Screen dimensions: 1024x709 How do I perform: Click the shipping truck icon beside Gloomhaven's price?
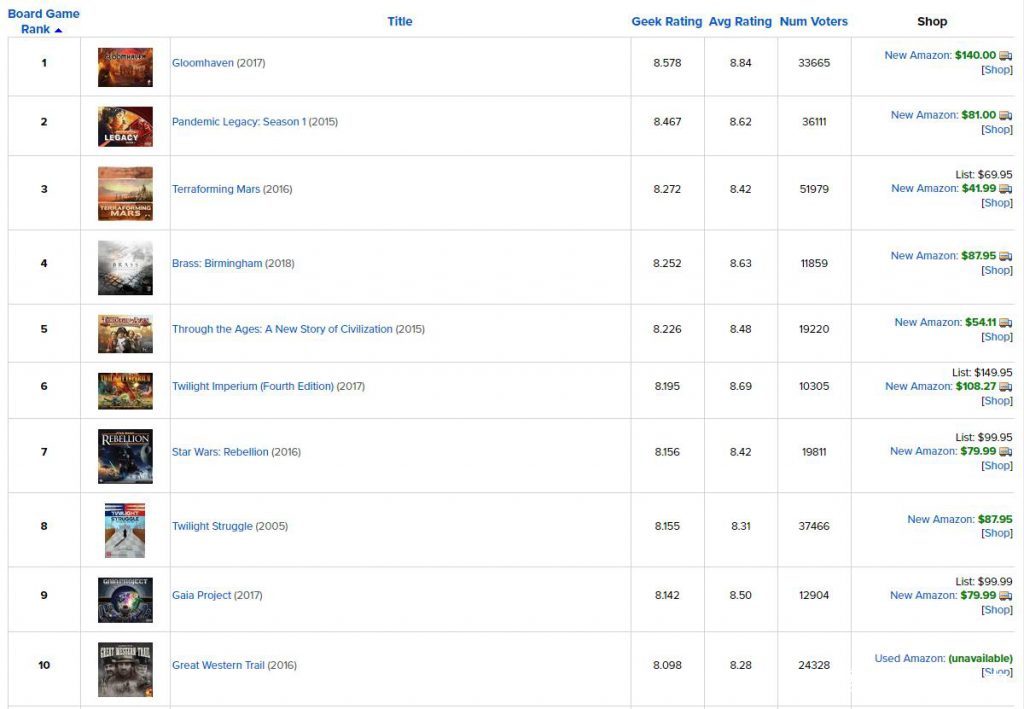coord(1006,56)
